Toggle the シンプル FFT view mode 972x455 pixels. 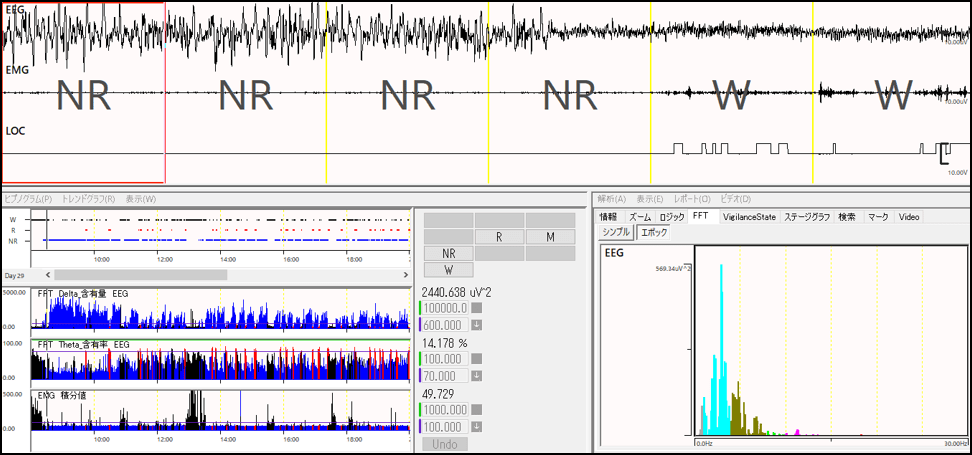pyautogui.click(x=615, y=232)
